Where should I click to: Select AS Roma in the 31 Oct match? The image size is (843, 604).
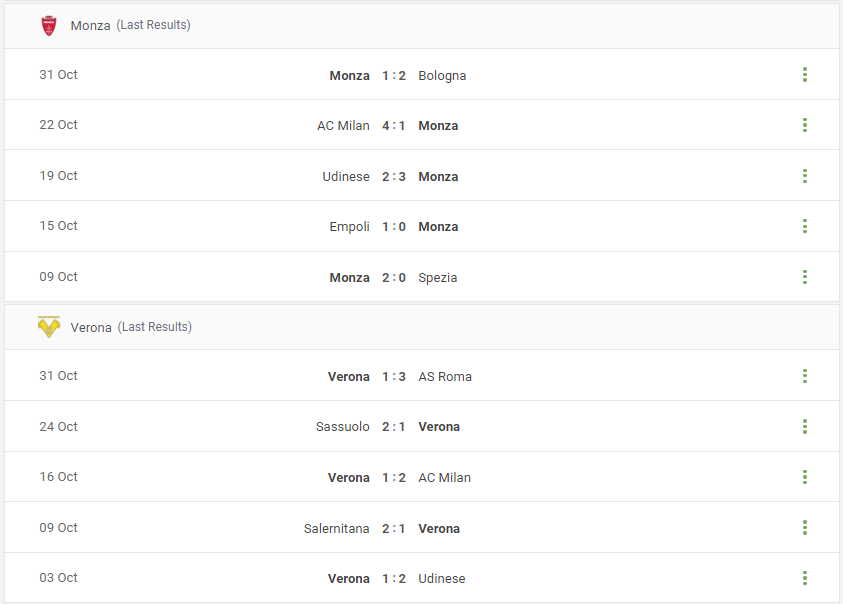pyautogui.click(x=445, y=376)
